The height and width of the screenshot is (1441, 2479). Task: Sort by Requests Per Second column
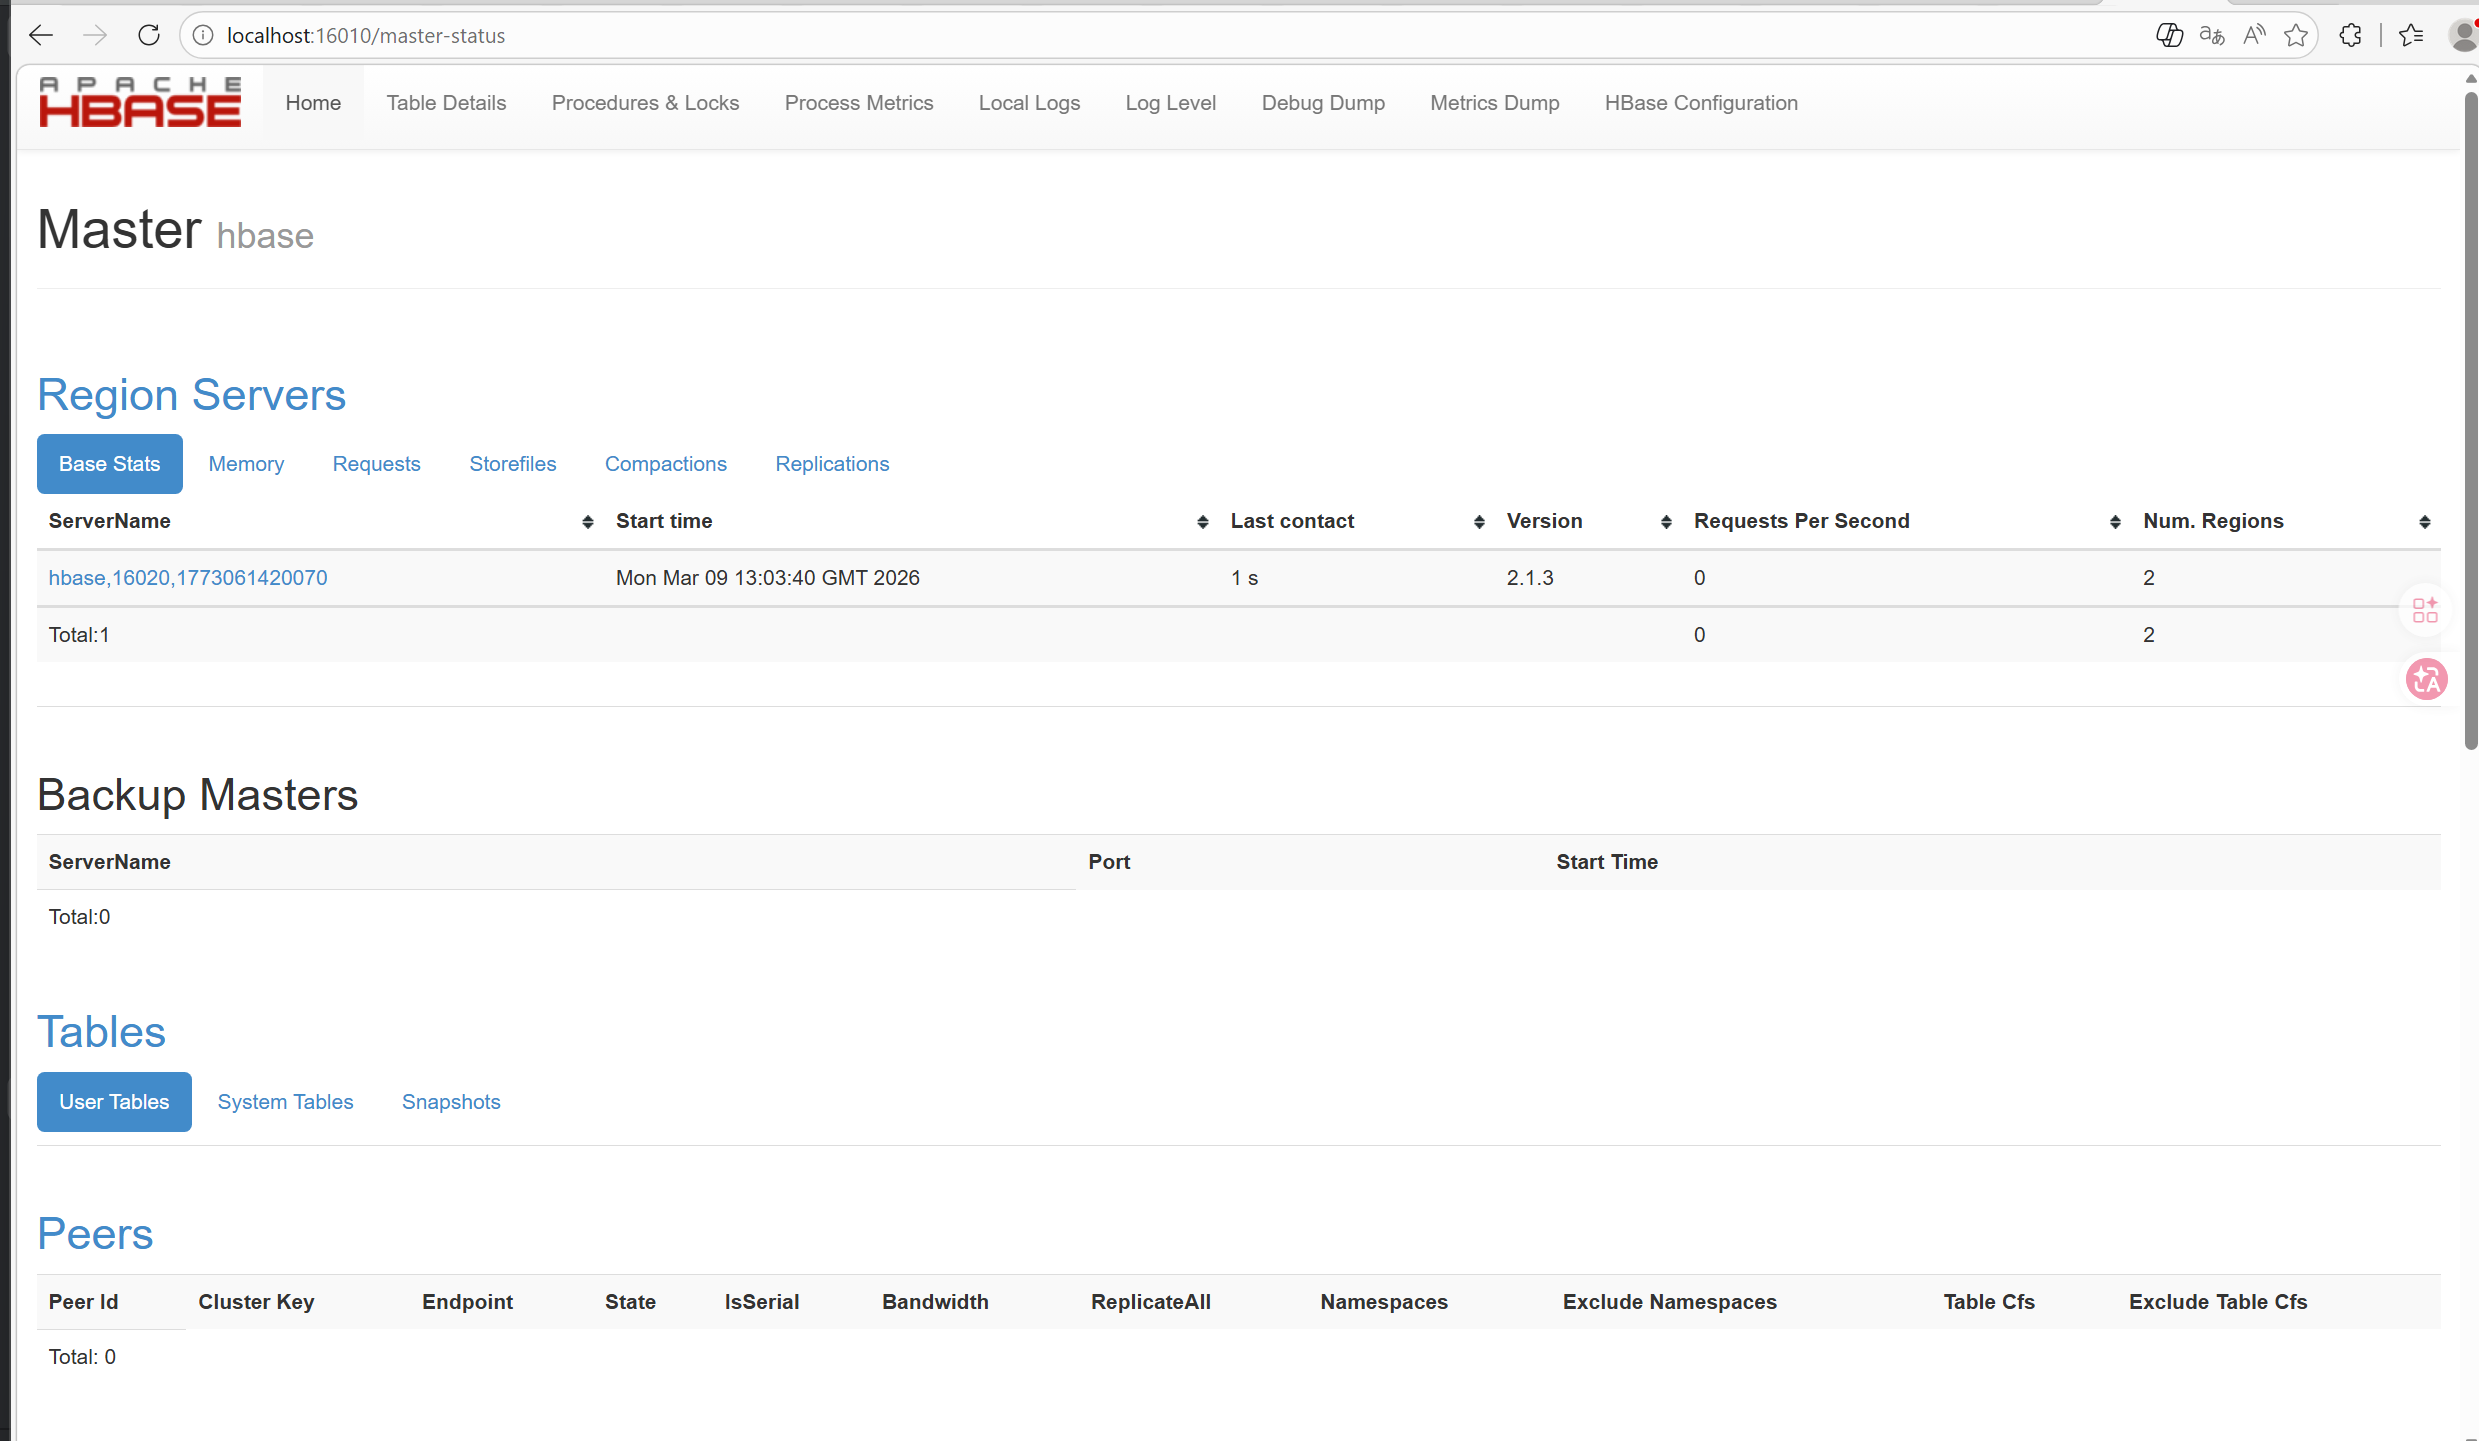click(2114, 522)
